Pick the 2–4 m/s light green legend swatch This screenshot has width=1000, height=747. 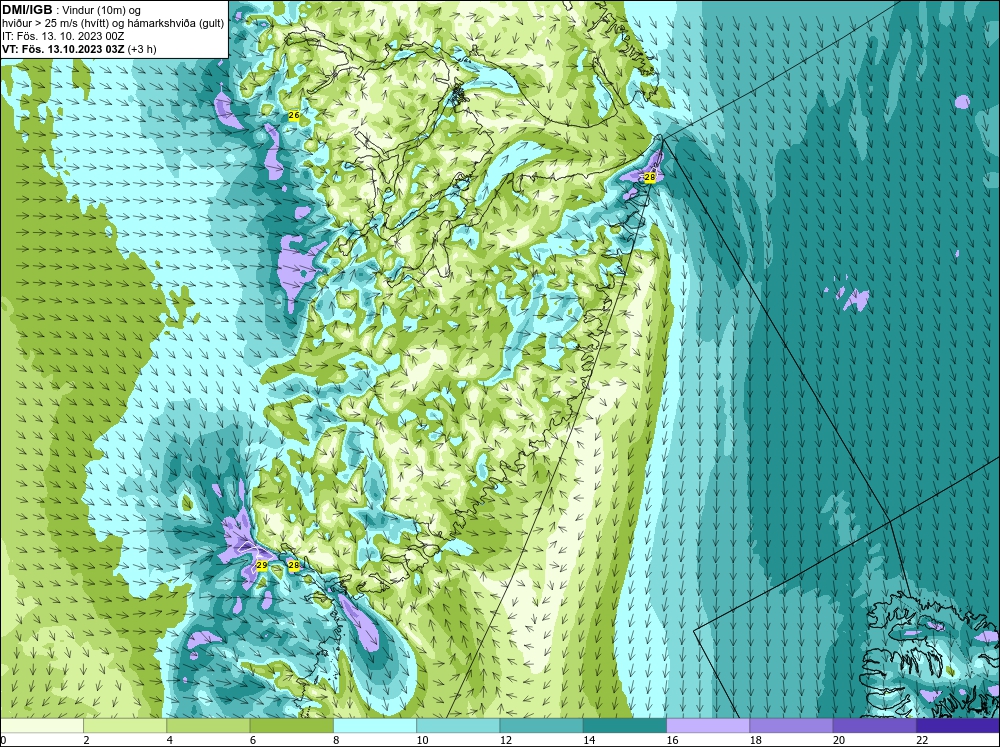[125, 726]
